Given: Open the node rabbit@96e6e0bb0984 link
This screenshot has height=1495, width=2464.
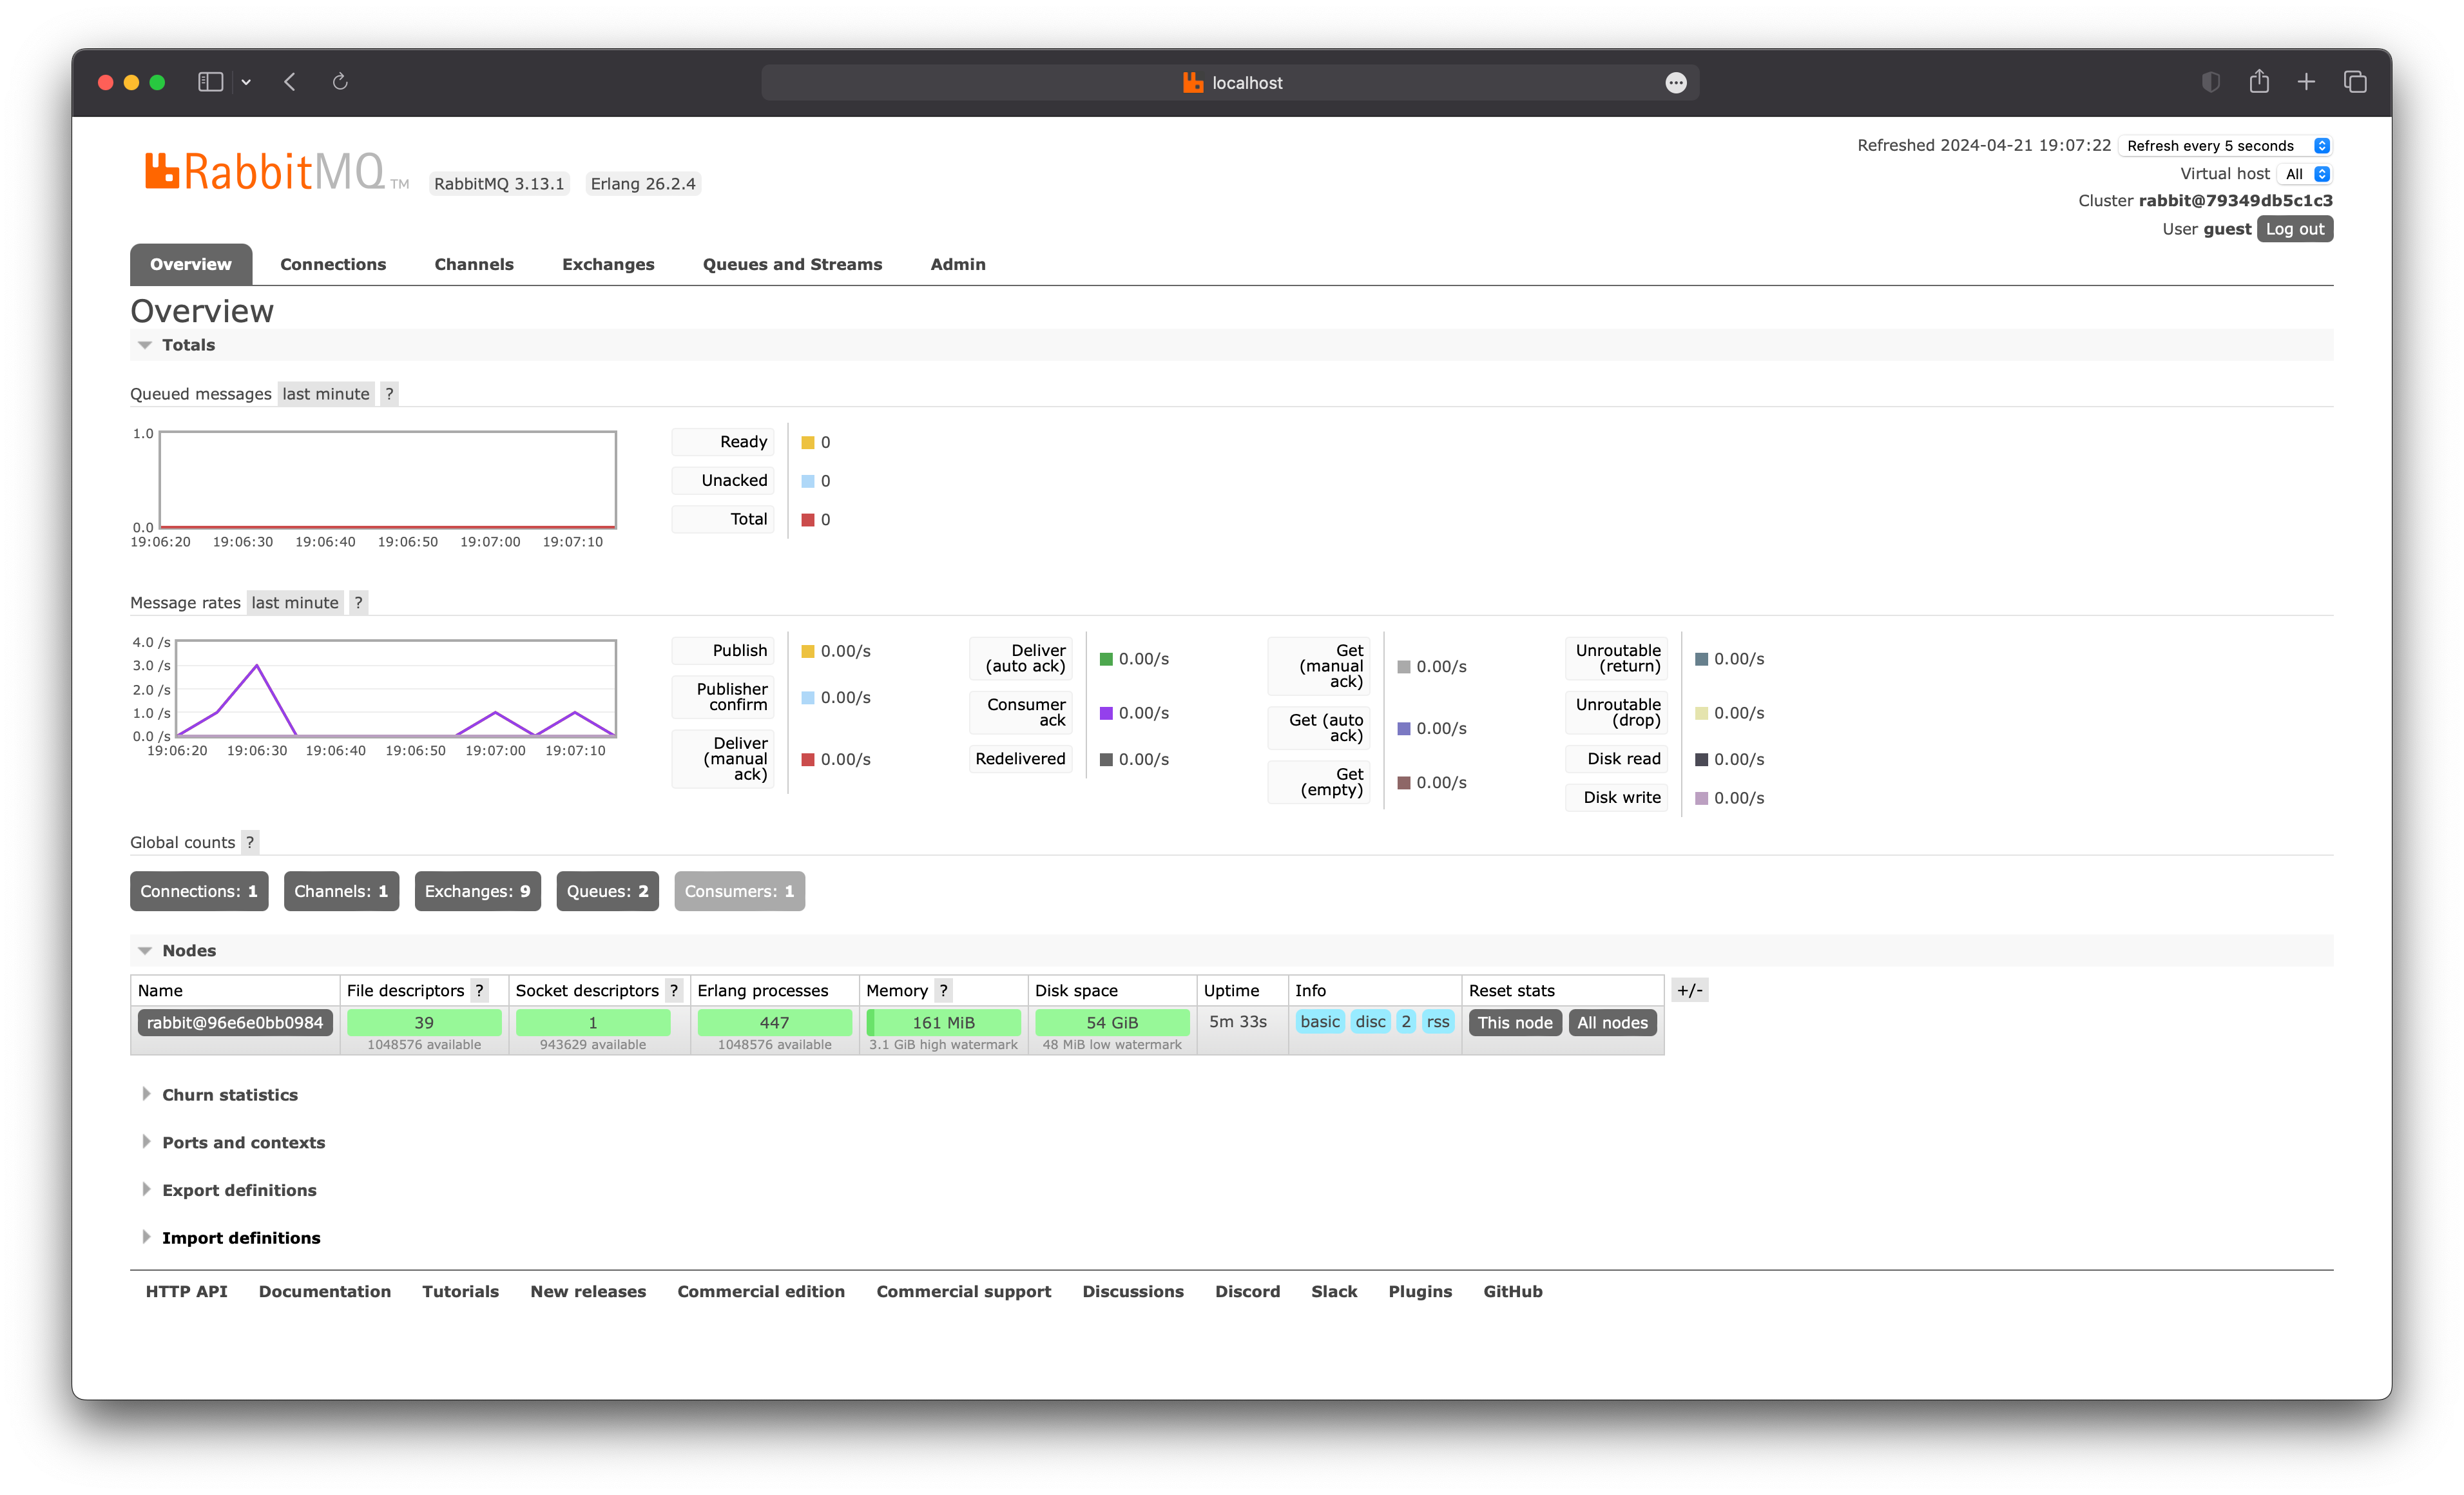Looking at the screenshot, I should (x=235, y=1022).
